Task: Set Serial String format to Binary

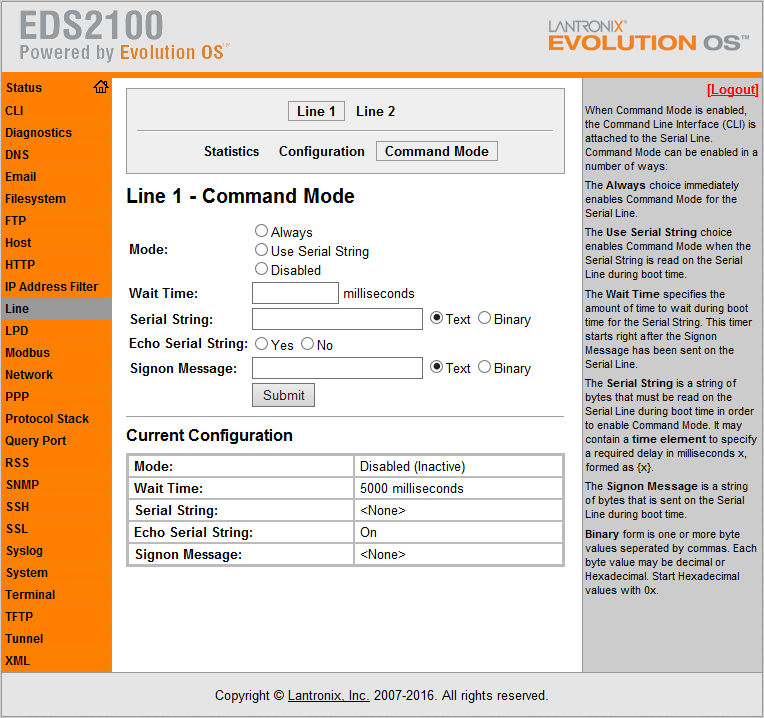Action: [484, 318]
